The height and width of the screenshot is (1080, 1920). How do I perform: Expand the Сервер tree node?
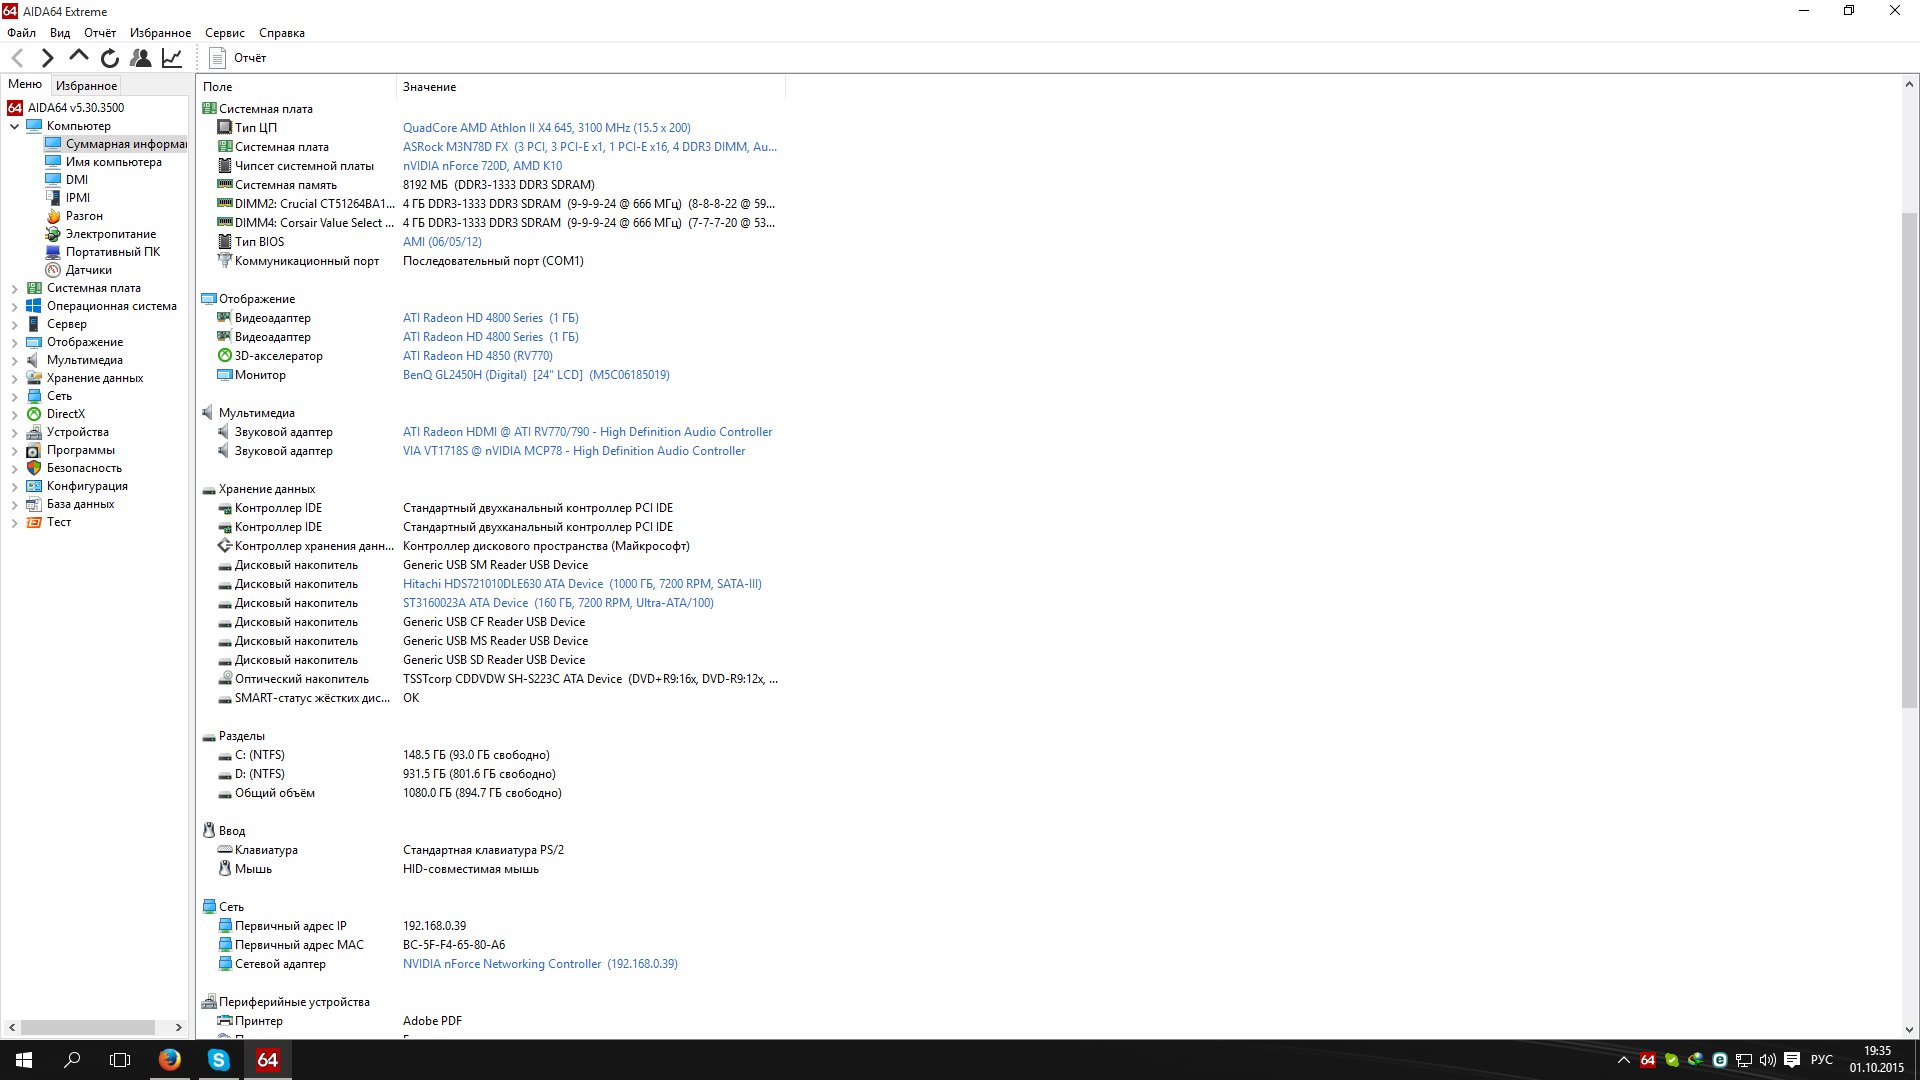14,324
